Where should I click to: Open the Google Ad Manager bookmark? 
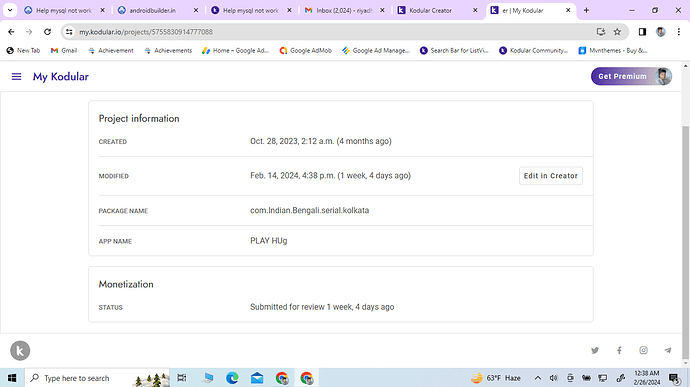(x=376, y=51)
